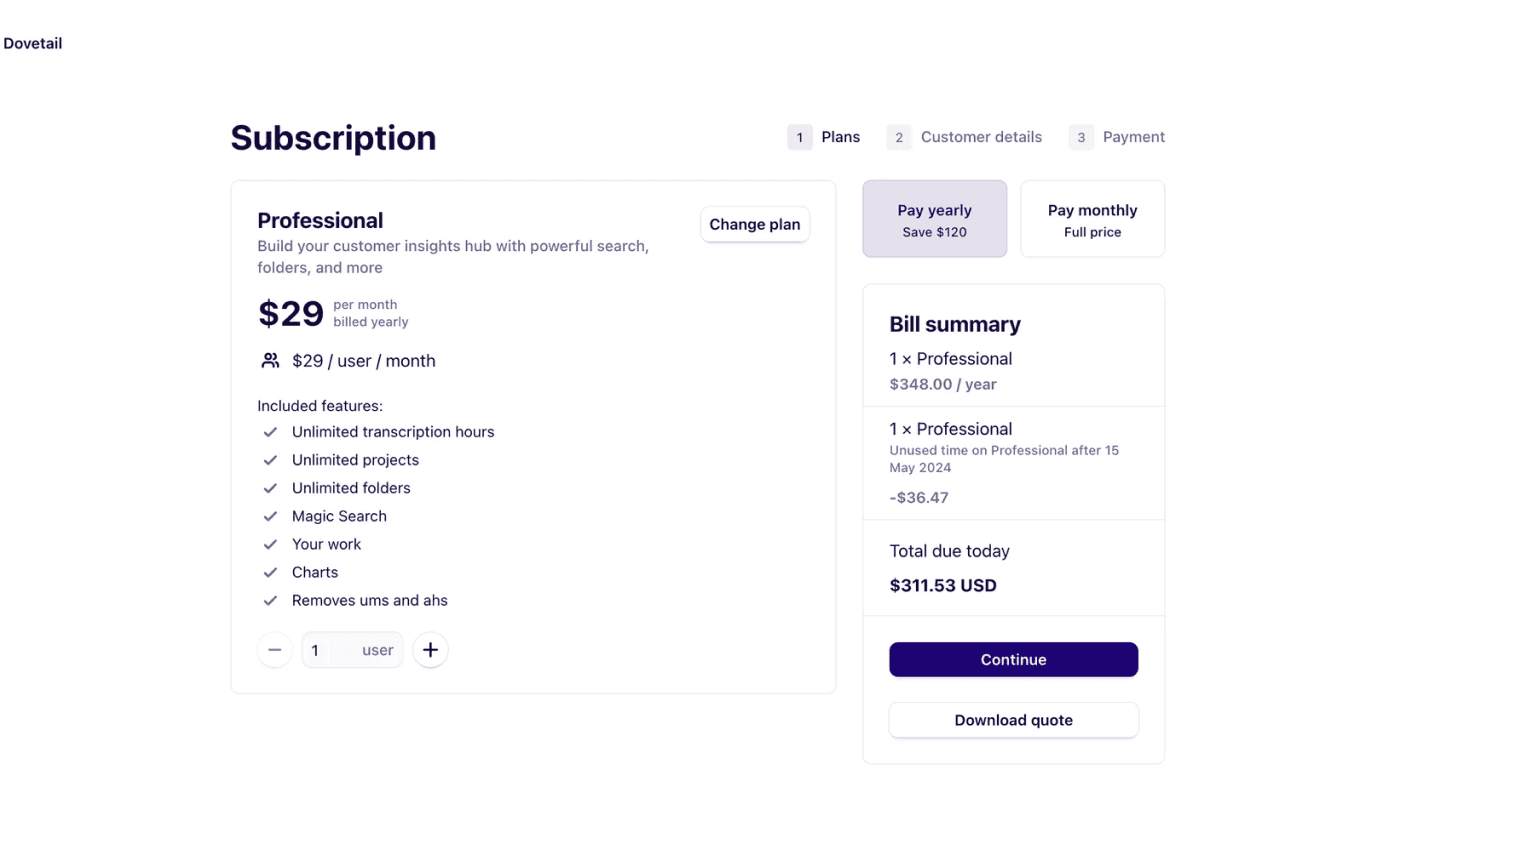Go to the Payment step
The width and height of the screenshot is (1516, 864).
tap(1117, 137)
